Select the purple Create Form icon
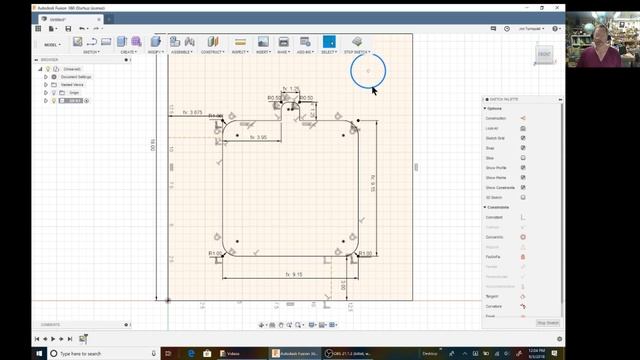The image size is (640, 360). pyautogui.click(x=136, y=41)
